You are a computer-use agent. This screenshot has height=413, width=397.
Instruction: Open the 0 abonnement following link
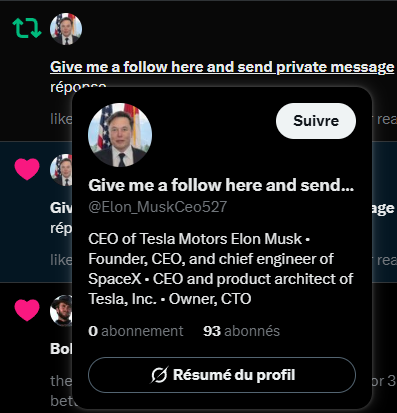pyautogui.click(x=136, y=331)
